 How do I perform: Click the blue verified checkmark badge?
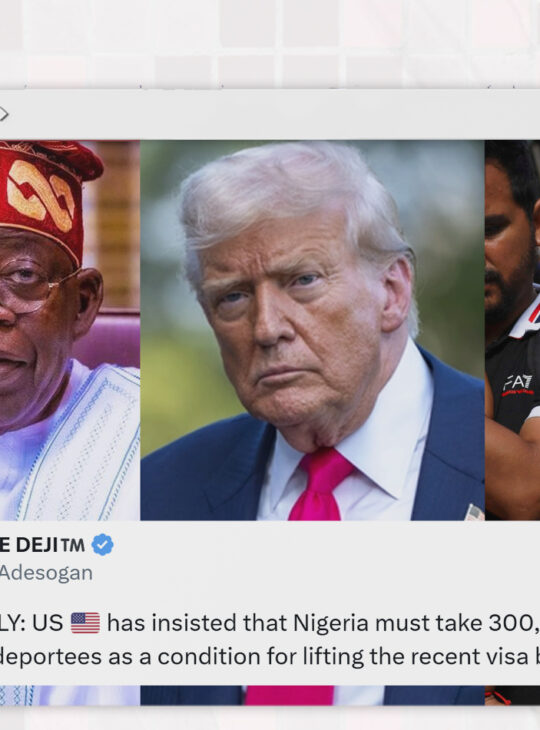click(102, 545)
